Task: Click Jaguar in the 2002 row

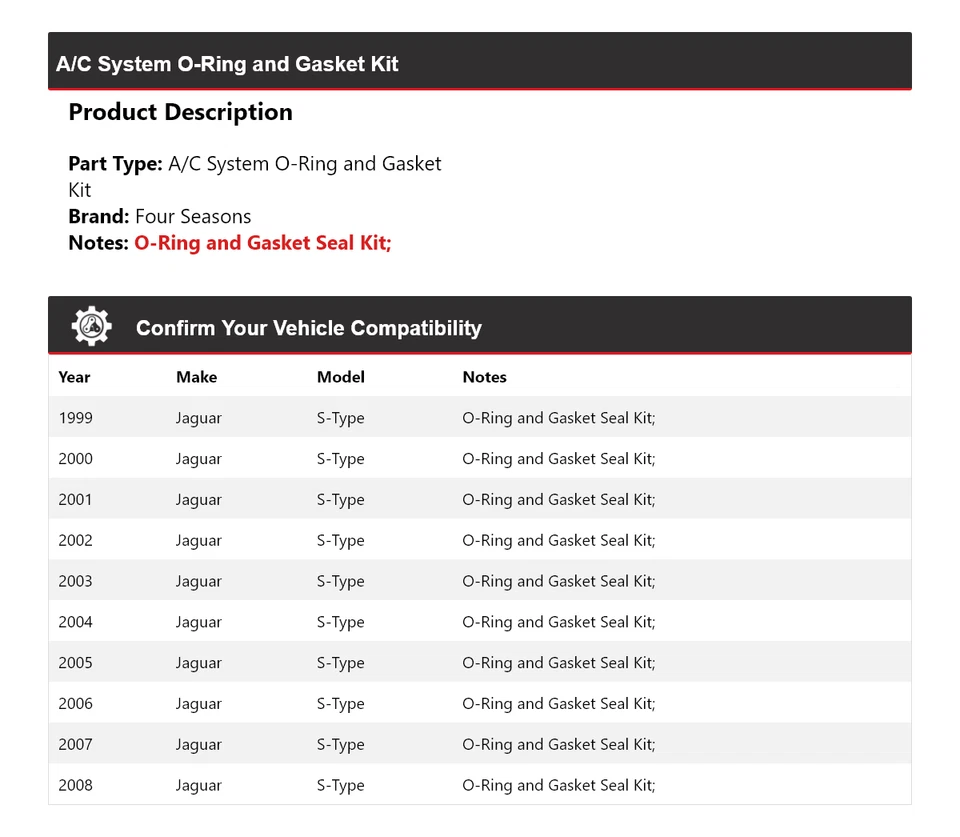Action: (198, 541)
